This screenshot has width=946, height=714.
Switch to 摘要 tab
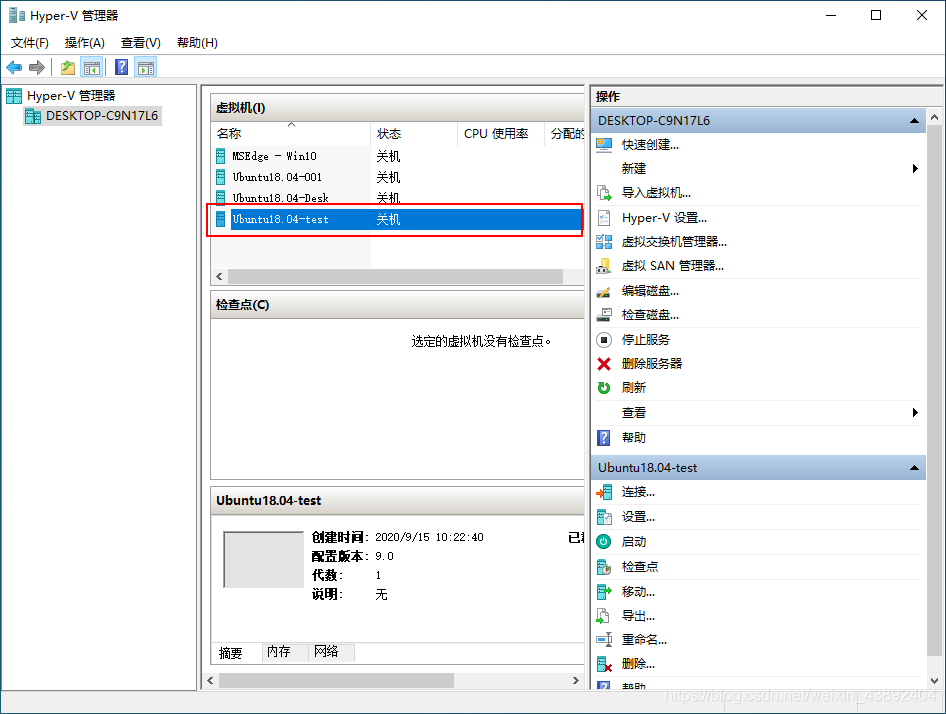[x=231, y=653]
